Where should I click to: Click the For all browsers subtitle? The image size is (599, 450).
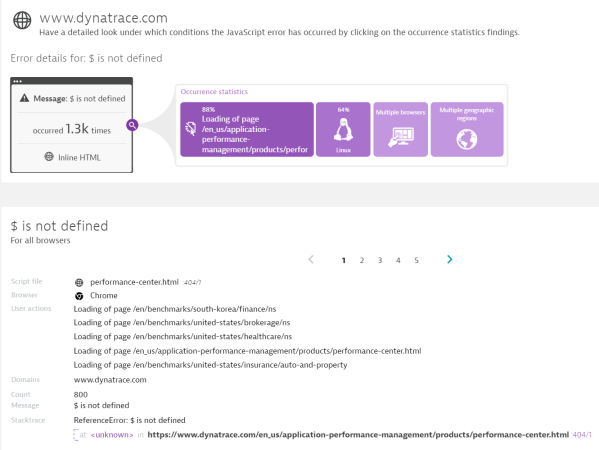coord(40,240)
